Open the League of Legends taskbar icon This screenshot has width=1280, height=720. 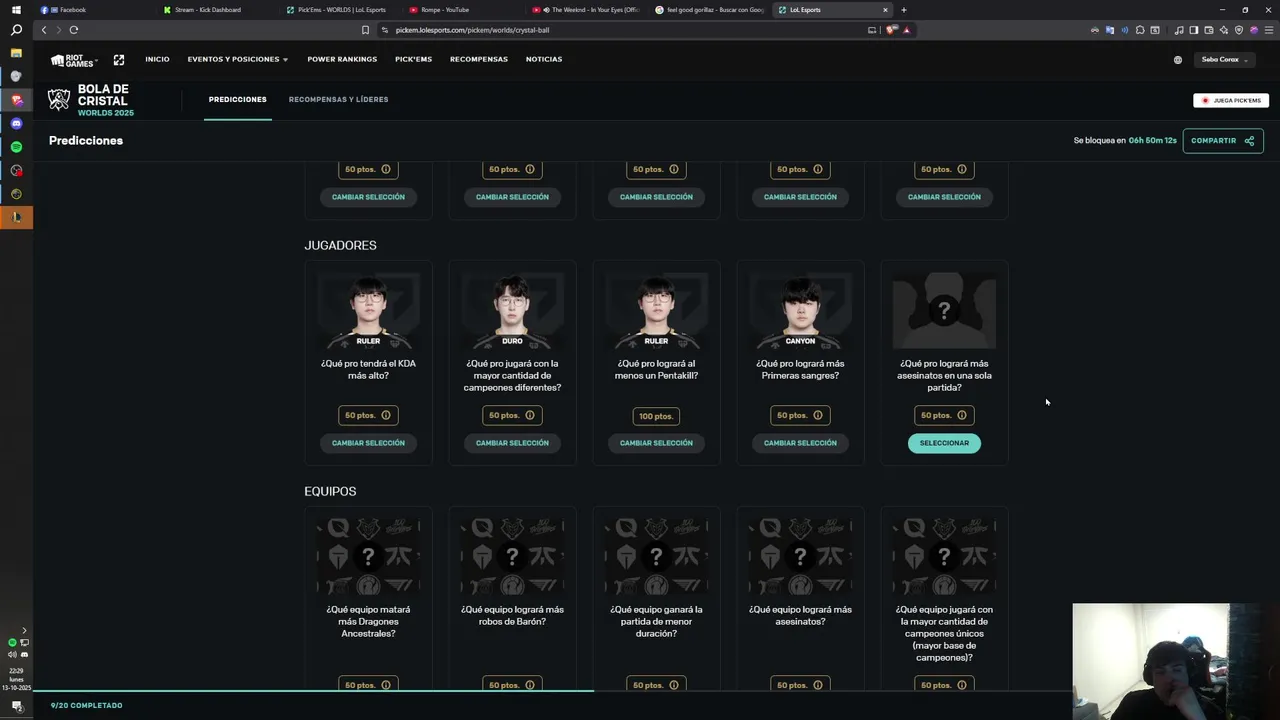16,217
